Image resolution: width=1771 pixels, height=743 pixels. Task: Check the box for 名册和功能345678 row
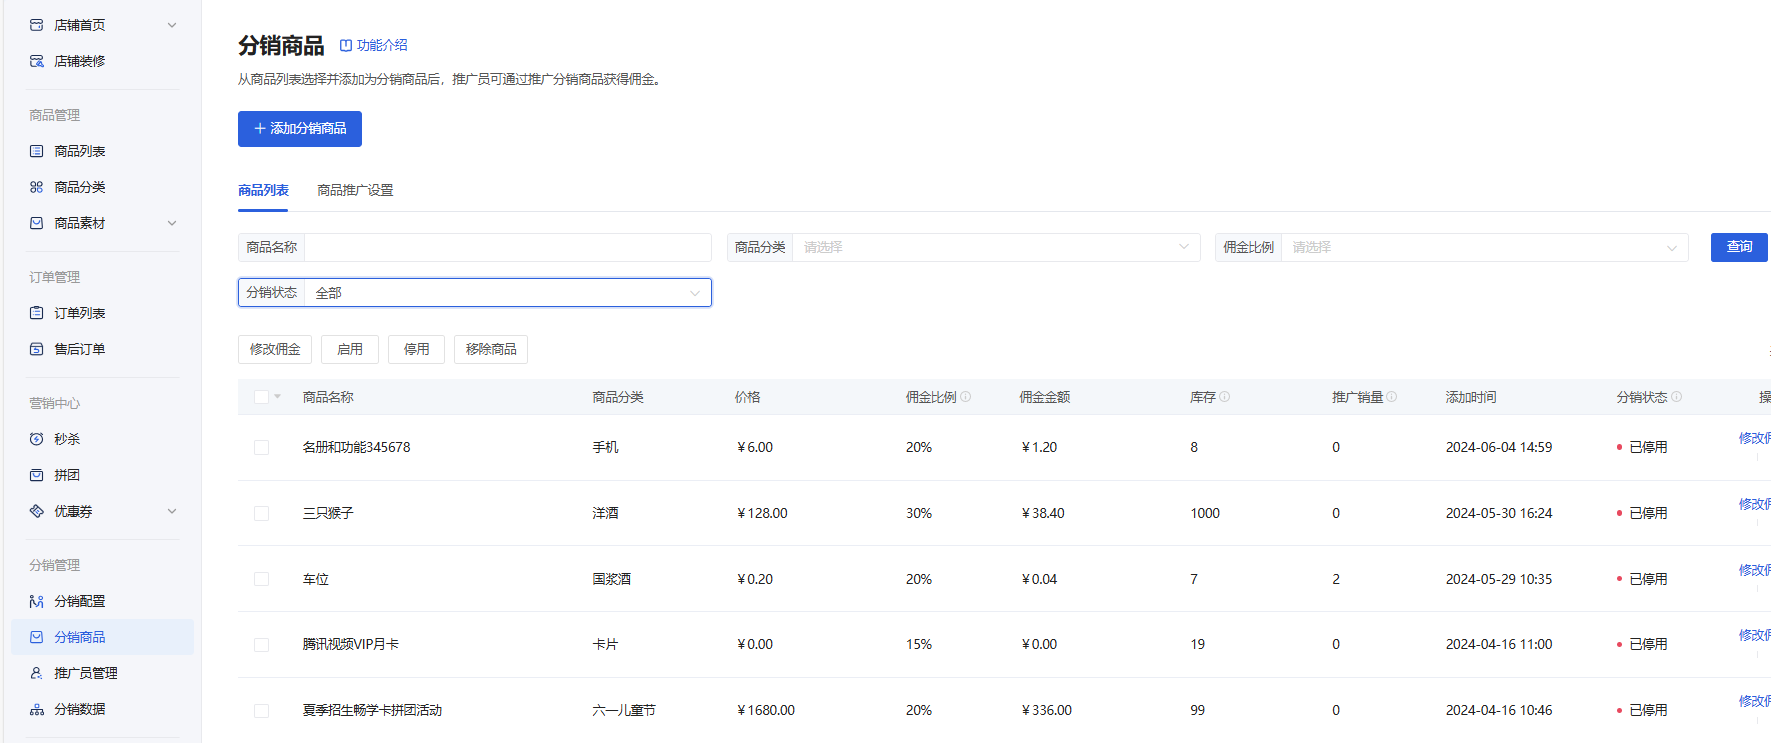[x=261, y=447]
